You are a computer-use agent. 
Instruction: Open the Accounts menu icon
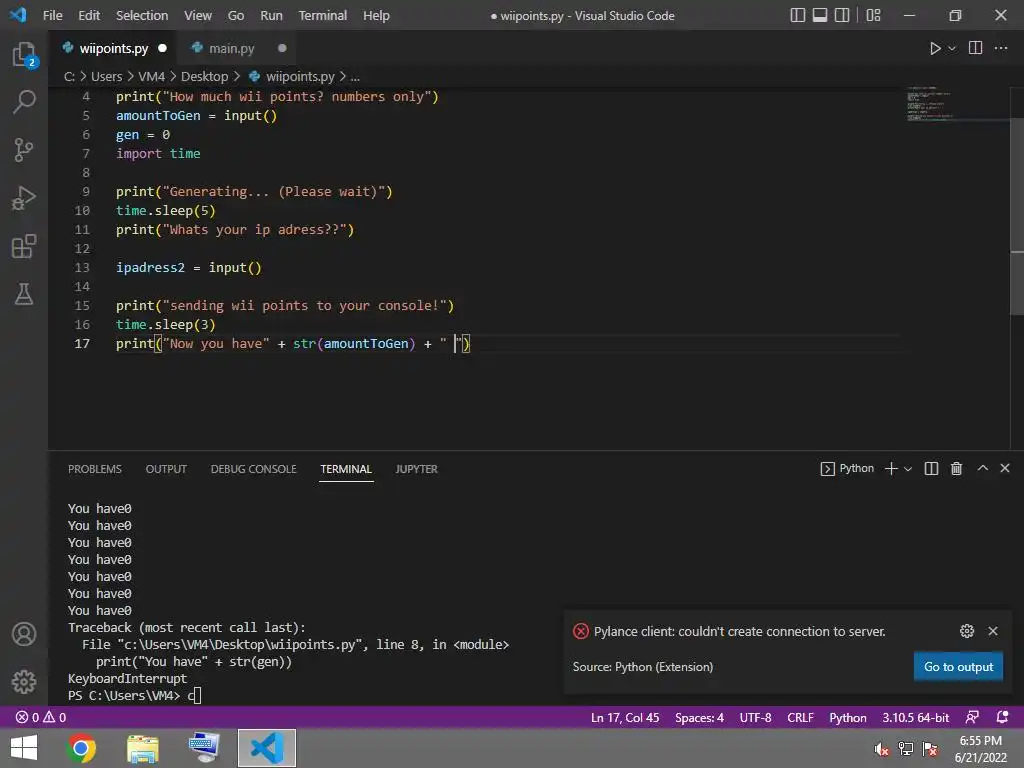[24, 634]
